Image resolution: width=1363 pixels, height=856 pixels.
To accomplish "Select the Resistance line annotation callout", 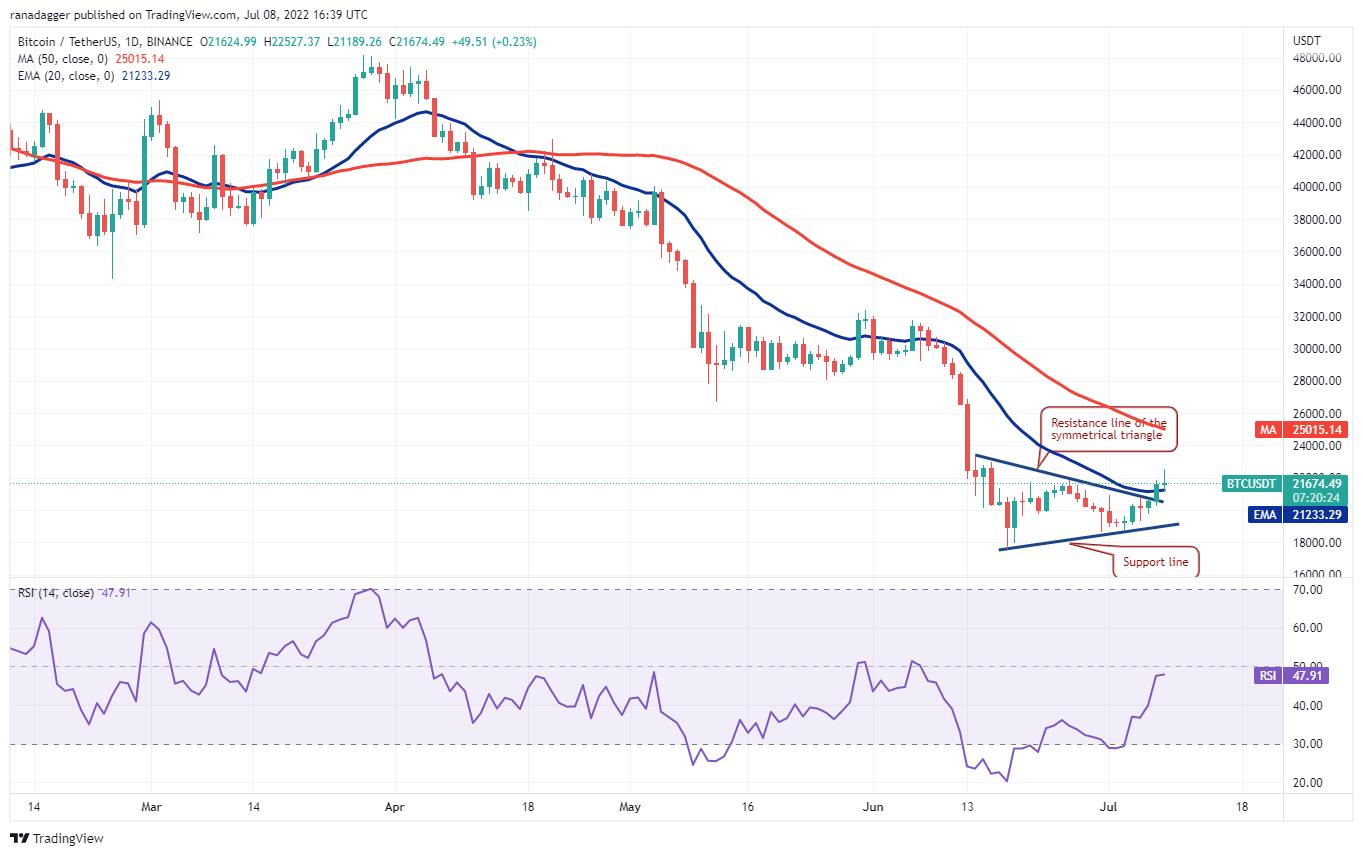I will coord(1108,428).
